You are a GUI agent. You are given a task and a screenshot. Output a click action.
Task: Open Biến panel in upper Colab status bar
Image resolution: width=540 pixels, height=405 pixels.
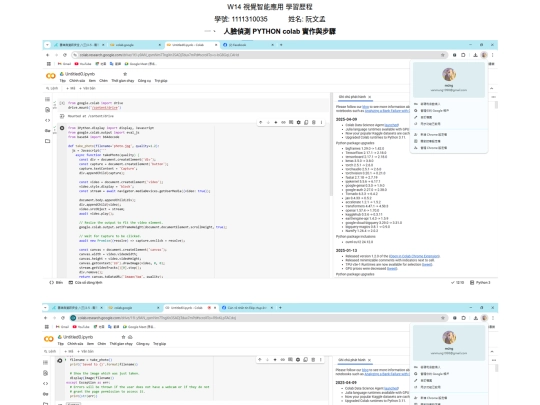tap(56, 282)
